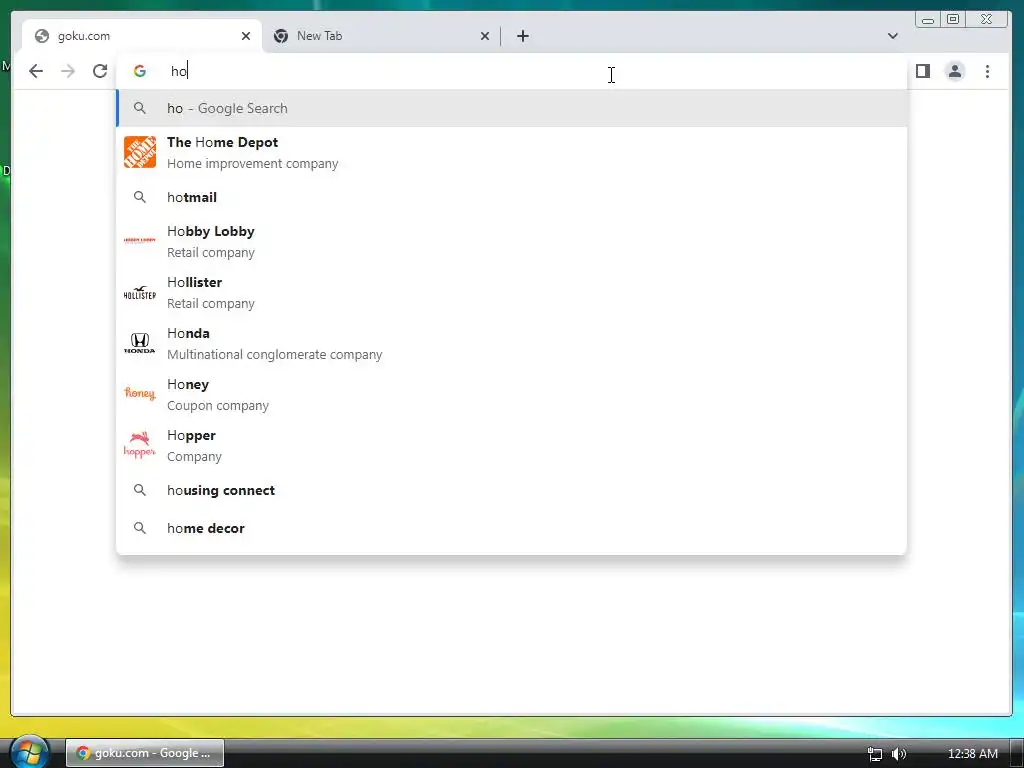Click goku.com Chrome taskbar button
The width and height of the screenshot is (1024, 768).
[x=145, y=753]
